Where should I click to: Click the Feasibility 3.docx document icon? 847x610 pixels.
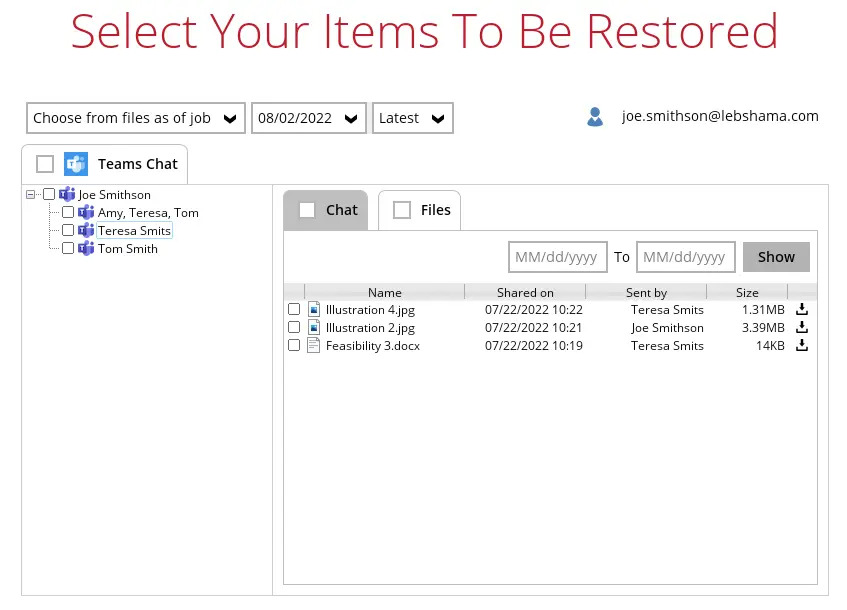313,345
